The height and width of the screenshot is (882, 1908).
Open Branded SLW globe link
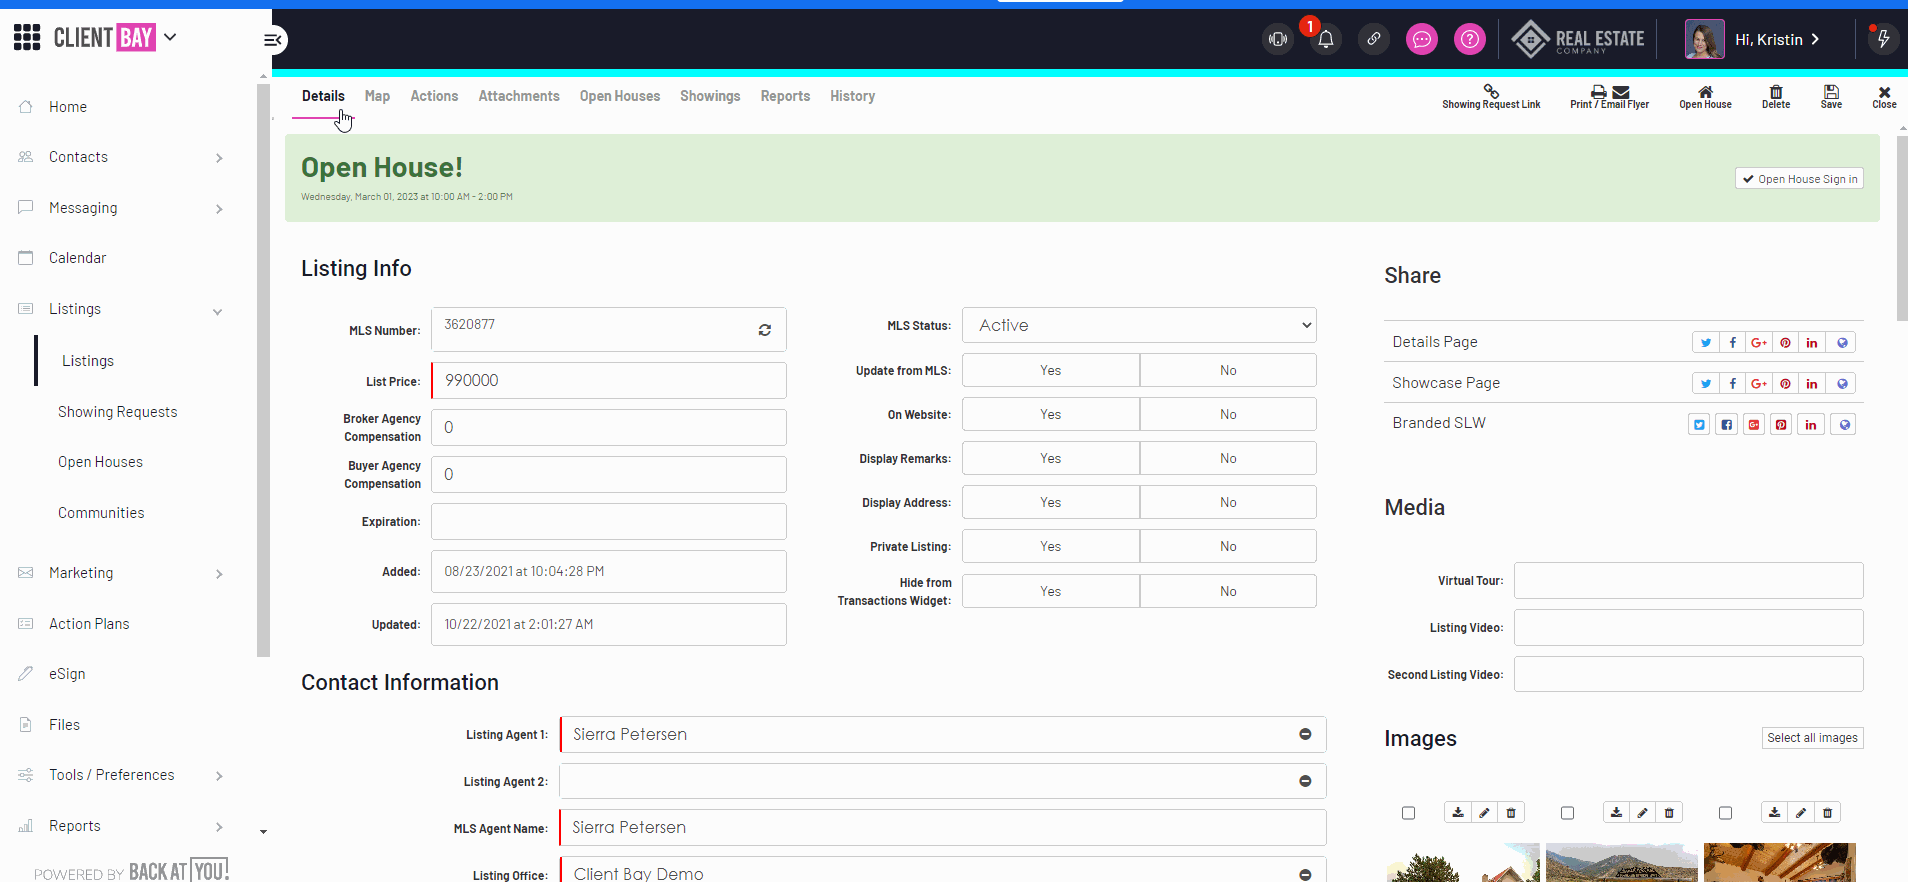pyautogui.click(x=1844, y=425)
